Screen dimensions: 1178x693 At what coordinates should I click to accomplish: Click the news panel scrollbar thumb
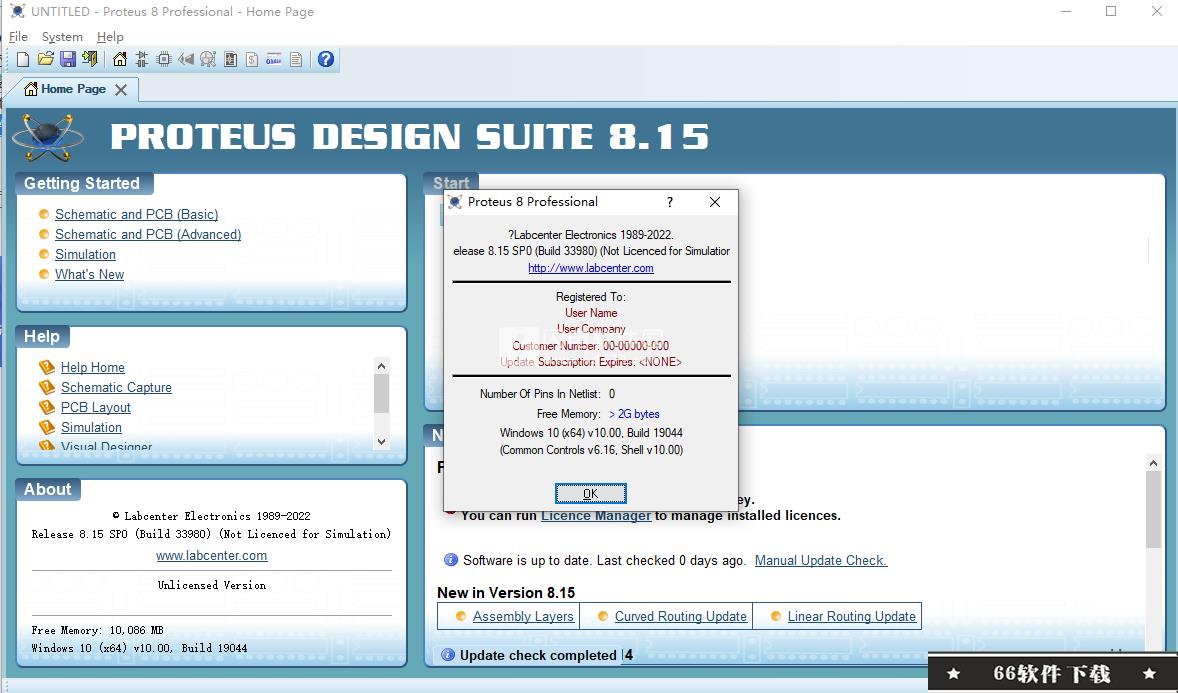(x=1153, y=510)
